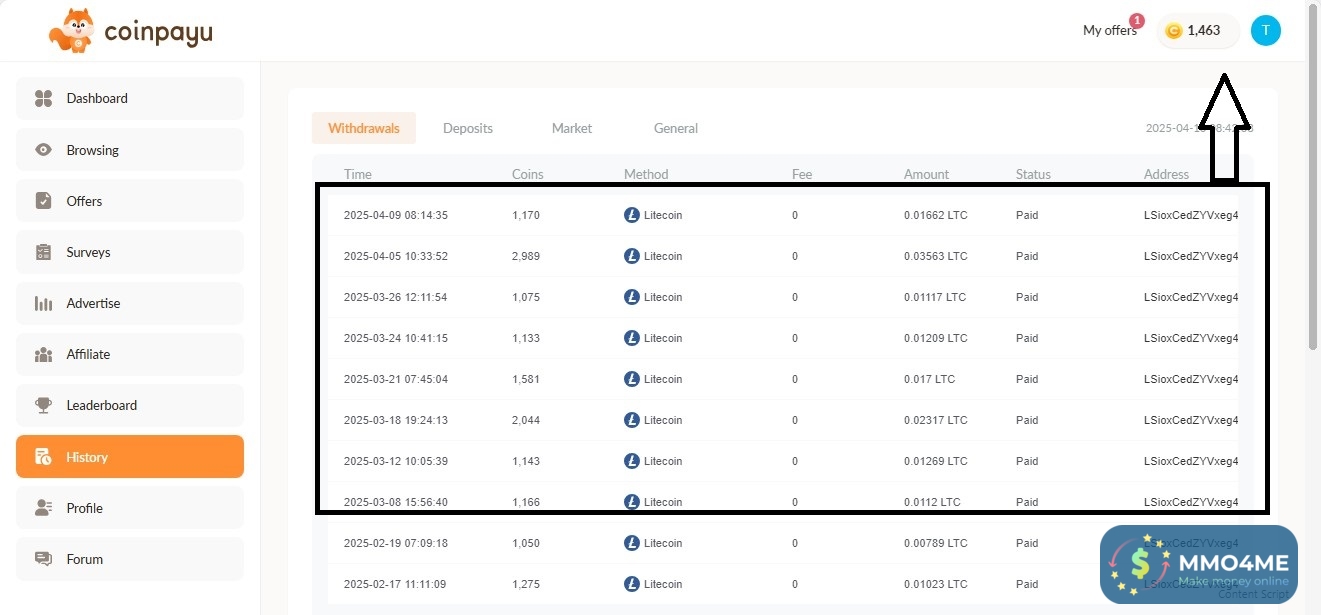The width and height of the screenshot is (1321, 615).
Task: Open the Forum sidebar item
Action: (x=129, y=559)
